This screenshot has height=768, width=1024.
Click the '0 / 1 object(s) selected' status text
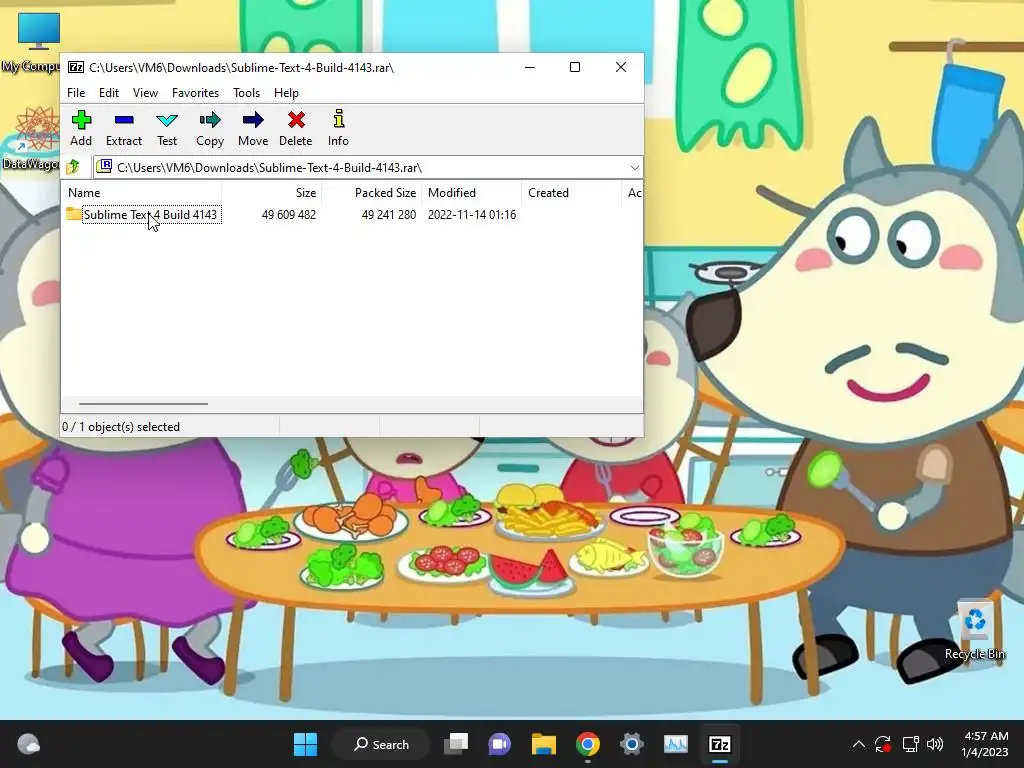[121, 426]
